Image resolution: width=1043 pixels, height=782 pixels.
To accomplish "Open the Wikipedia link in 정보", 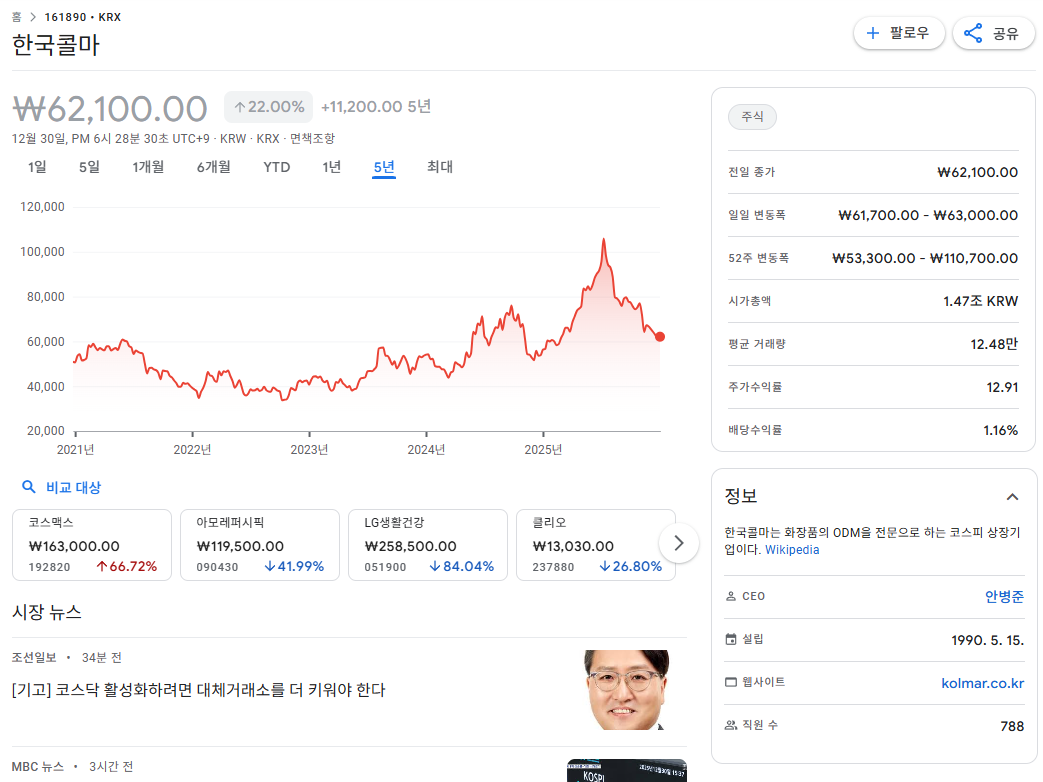I will pyautogui.click(x=792, y=550).
